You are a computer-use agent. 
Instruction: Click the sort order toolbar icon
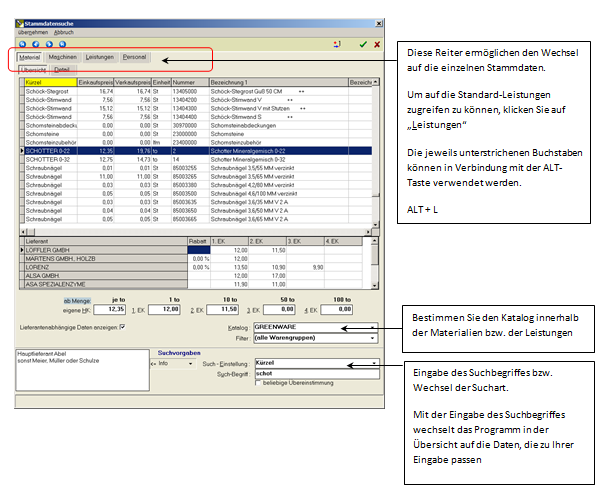[x=337, y=44]
